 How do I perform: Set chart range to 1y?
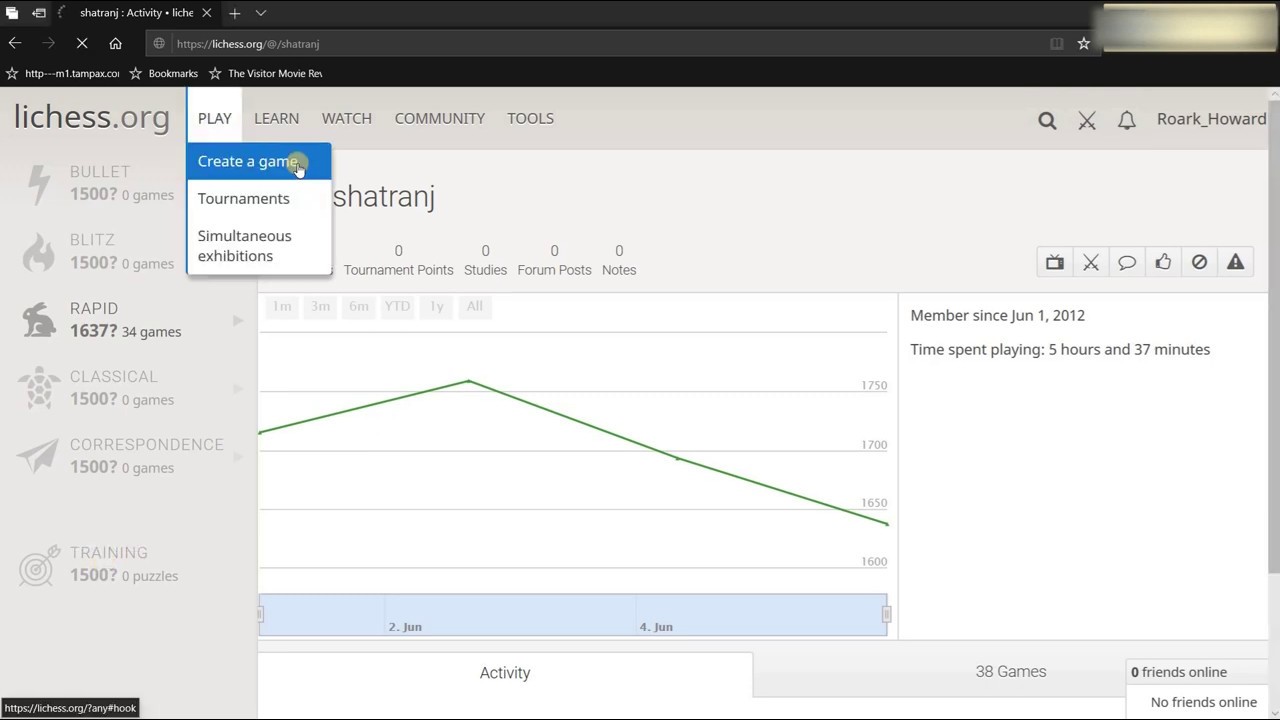pyautogui.click(x=436, y=306)
